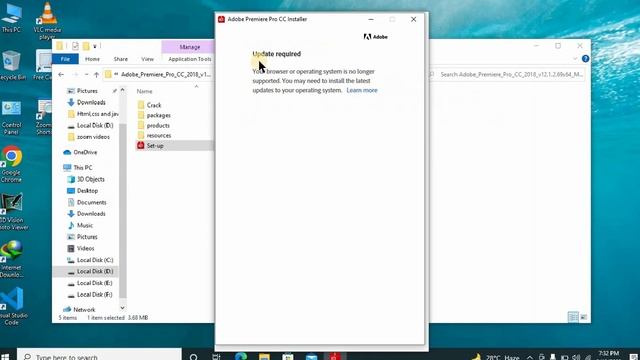Open VLC media player desktop icon
Image resolution: width=640 pixels, height=360 pixels.
pos(47,20)
